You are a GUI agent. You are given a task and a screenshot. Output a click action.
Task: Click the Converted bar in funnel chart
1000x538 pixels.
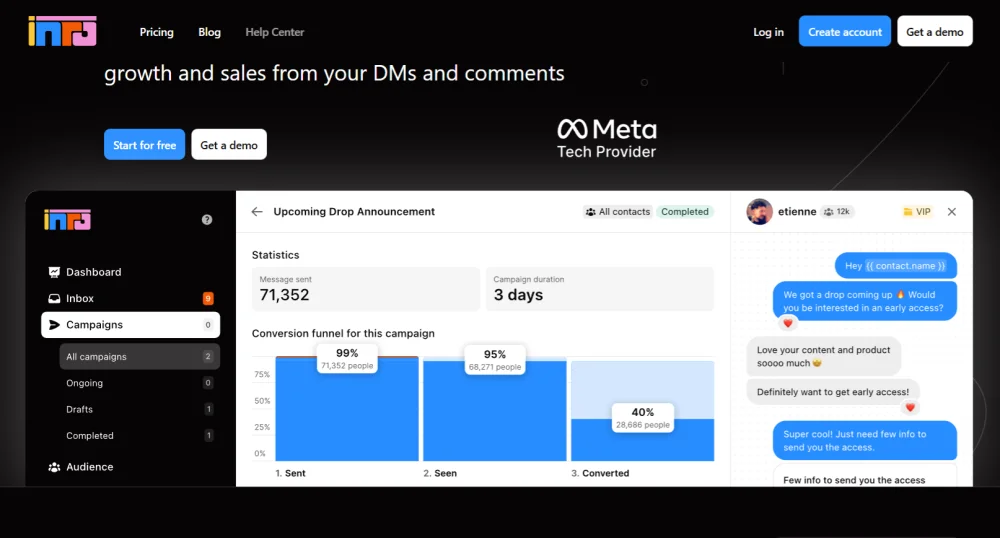pos(642,440)
